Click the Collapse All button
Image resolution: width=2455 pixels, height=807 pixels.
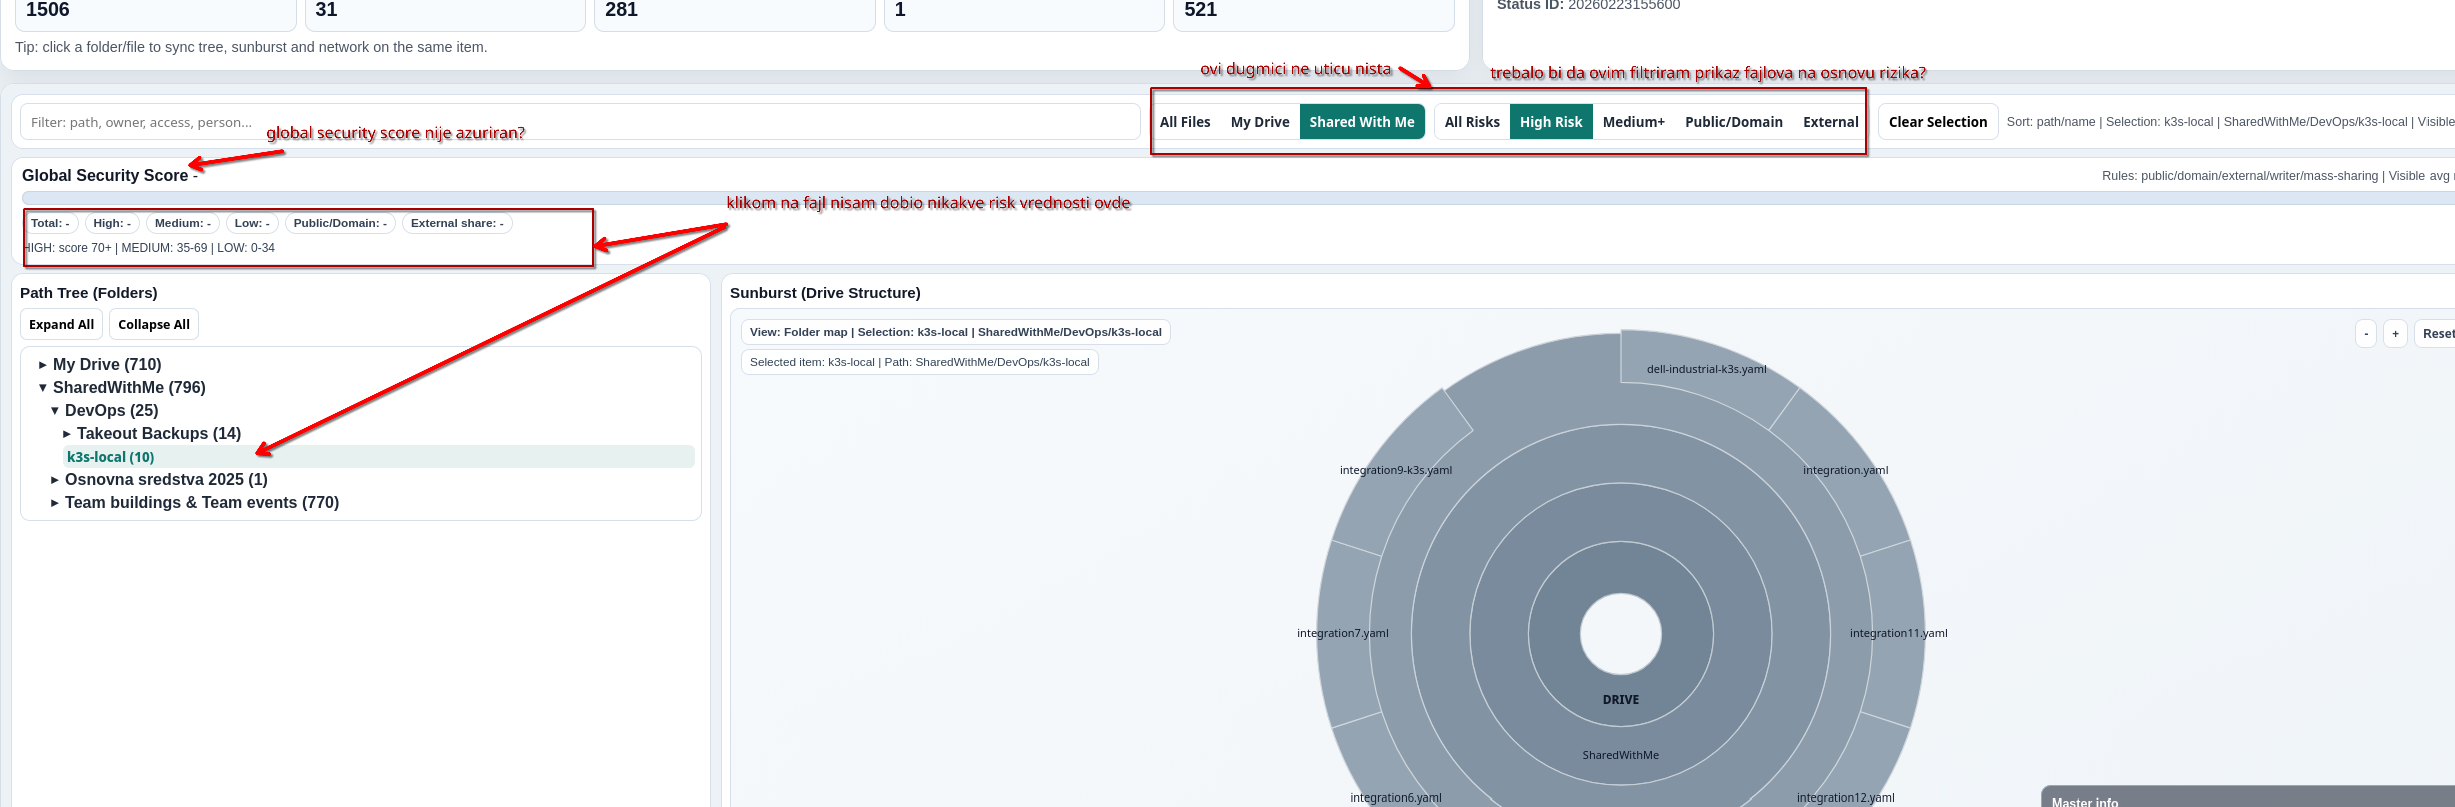coord(154,325)
